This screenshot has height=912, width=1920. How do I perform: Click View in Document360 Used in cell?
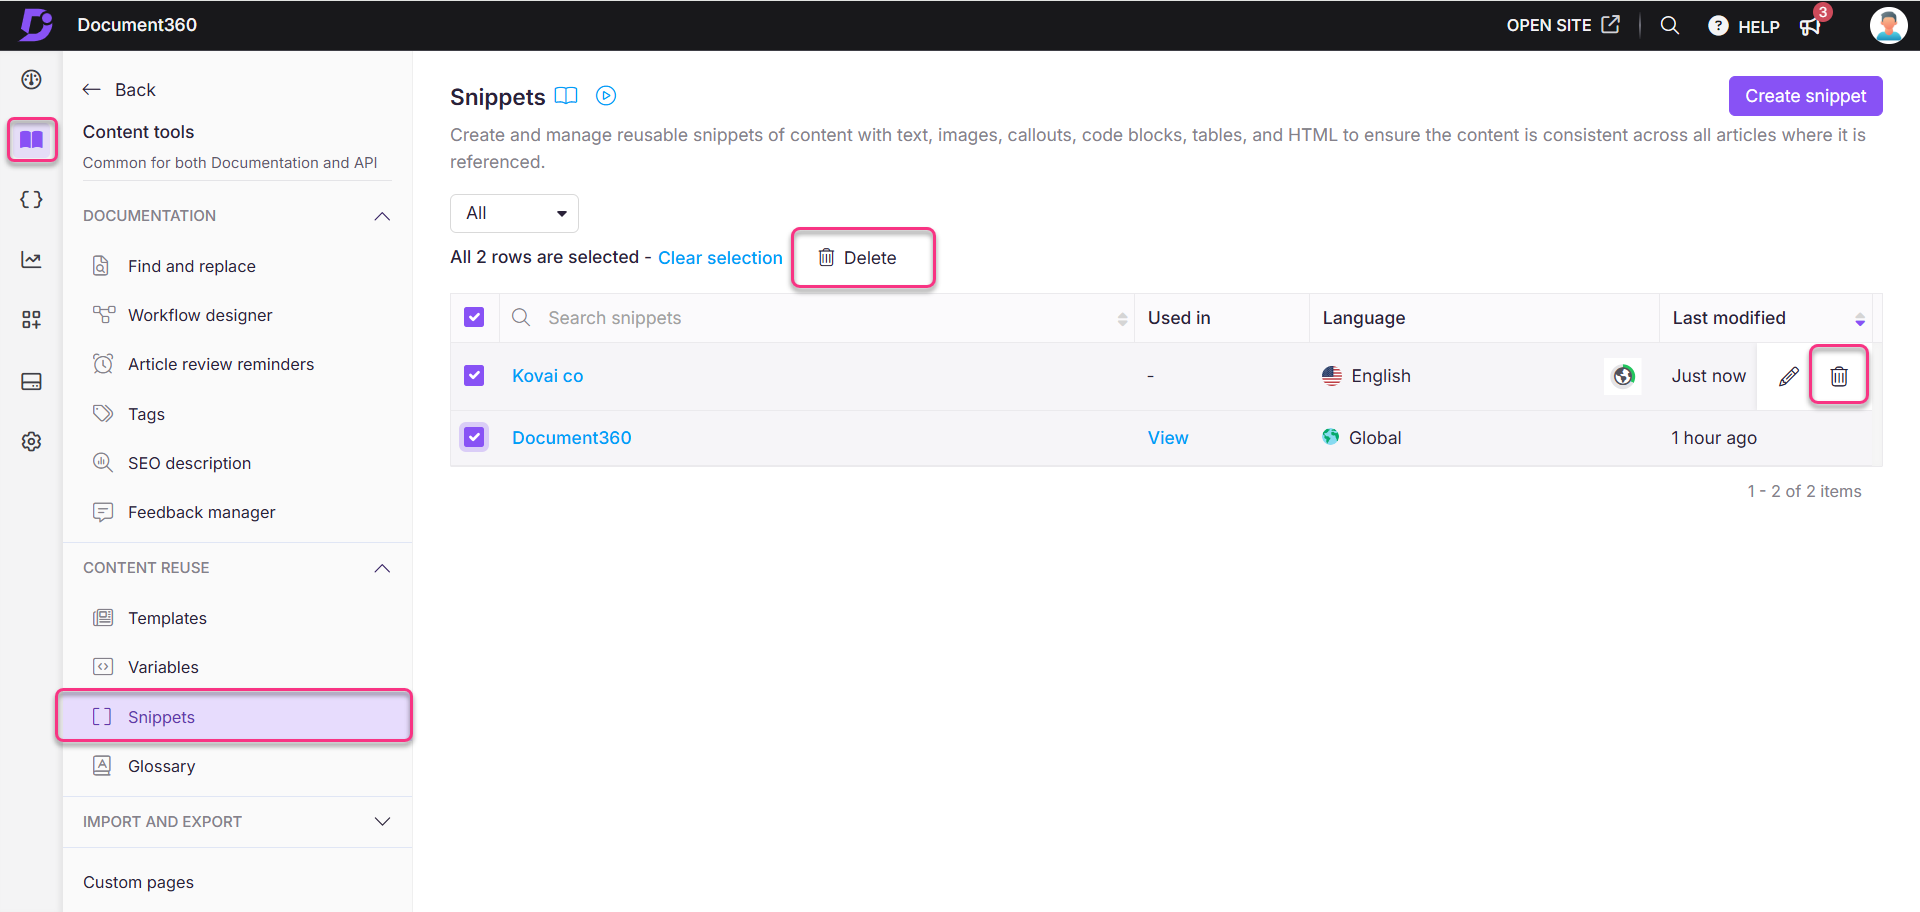click(1168, 438)
